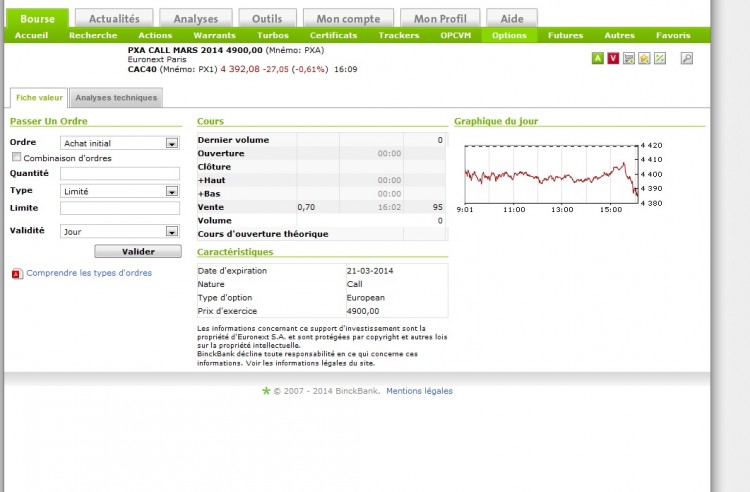Select Futures in green submenu

click(565, 35)
